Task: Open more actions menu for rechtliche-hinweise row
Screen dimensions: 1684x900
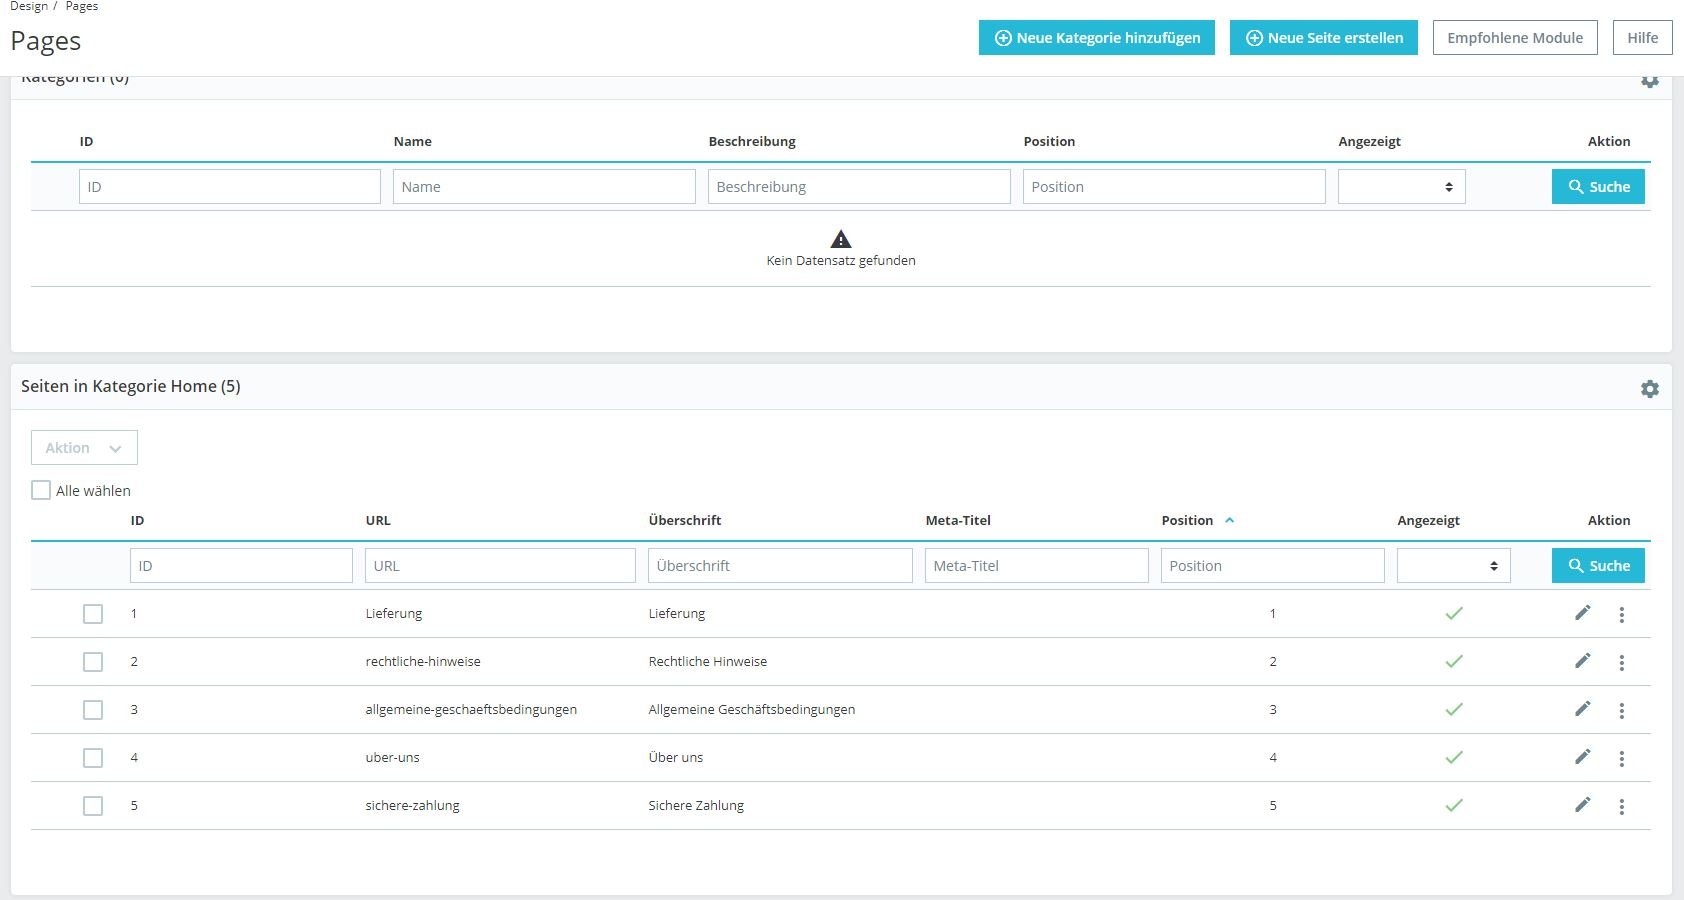Action: 1622,662
